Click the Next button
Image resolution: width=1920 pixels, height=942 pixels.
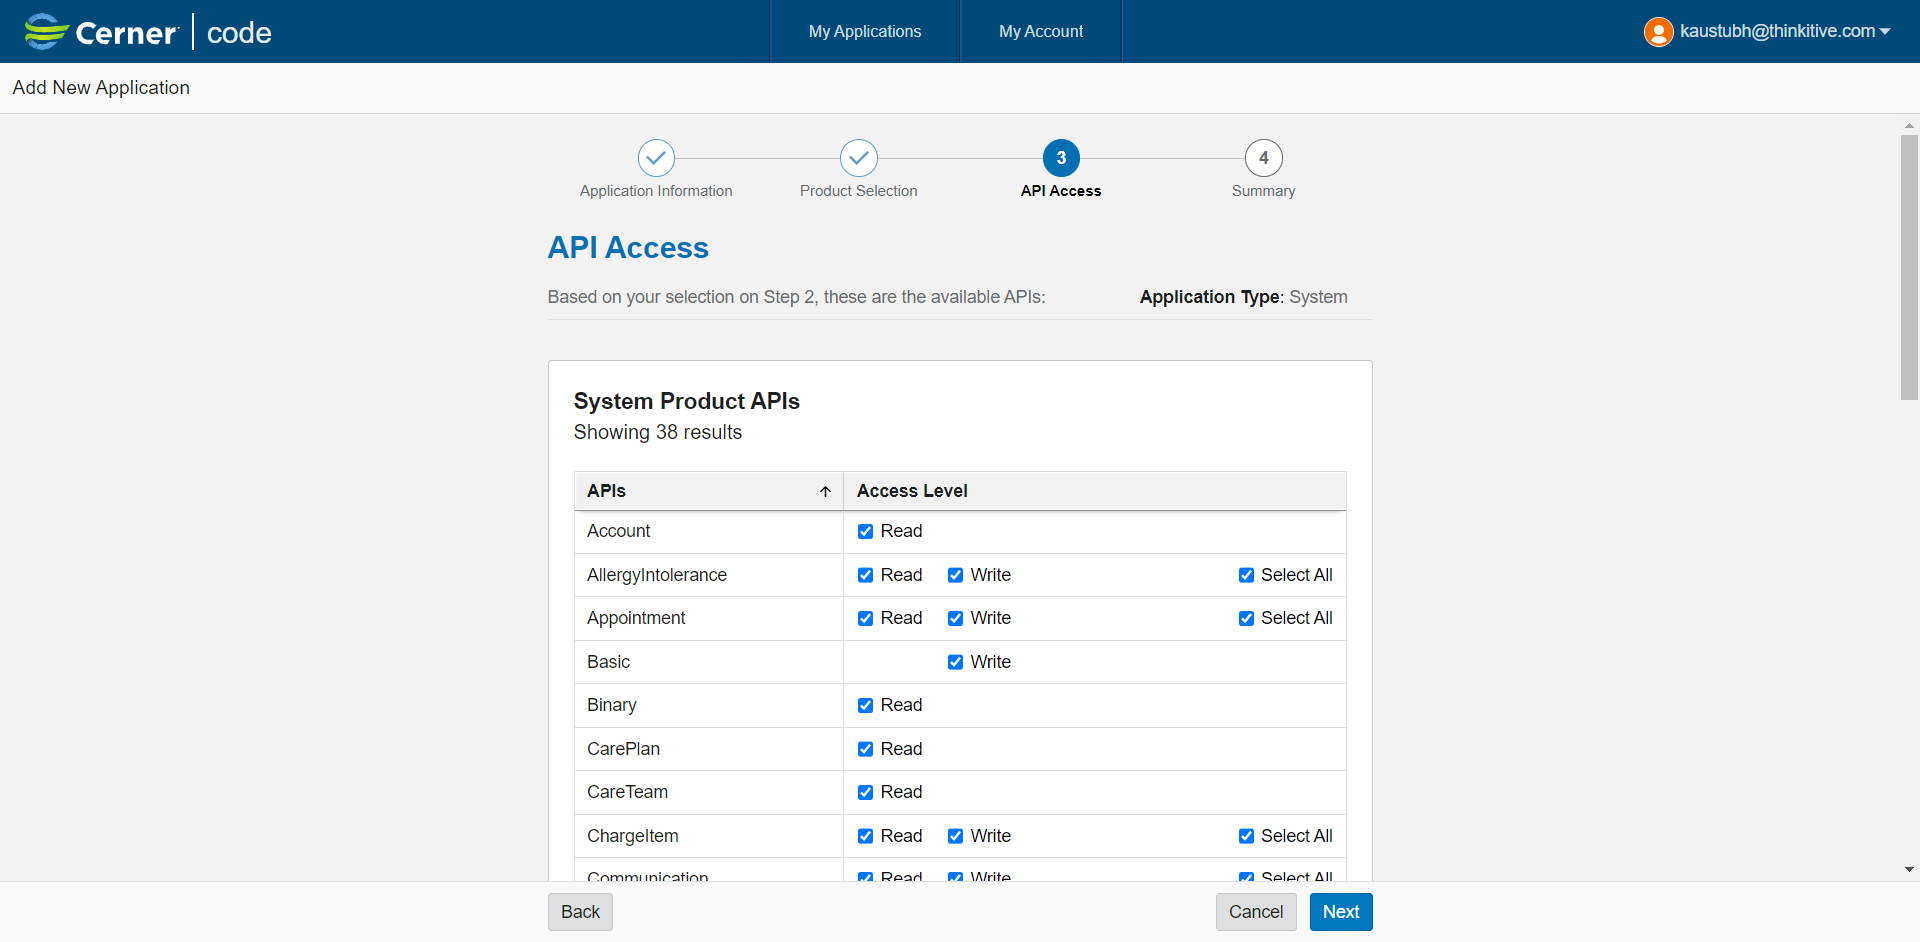[x=1341, y=912]
